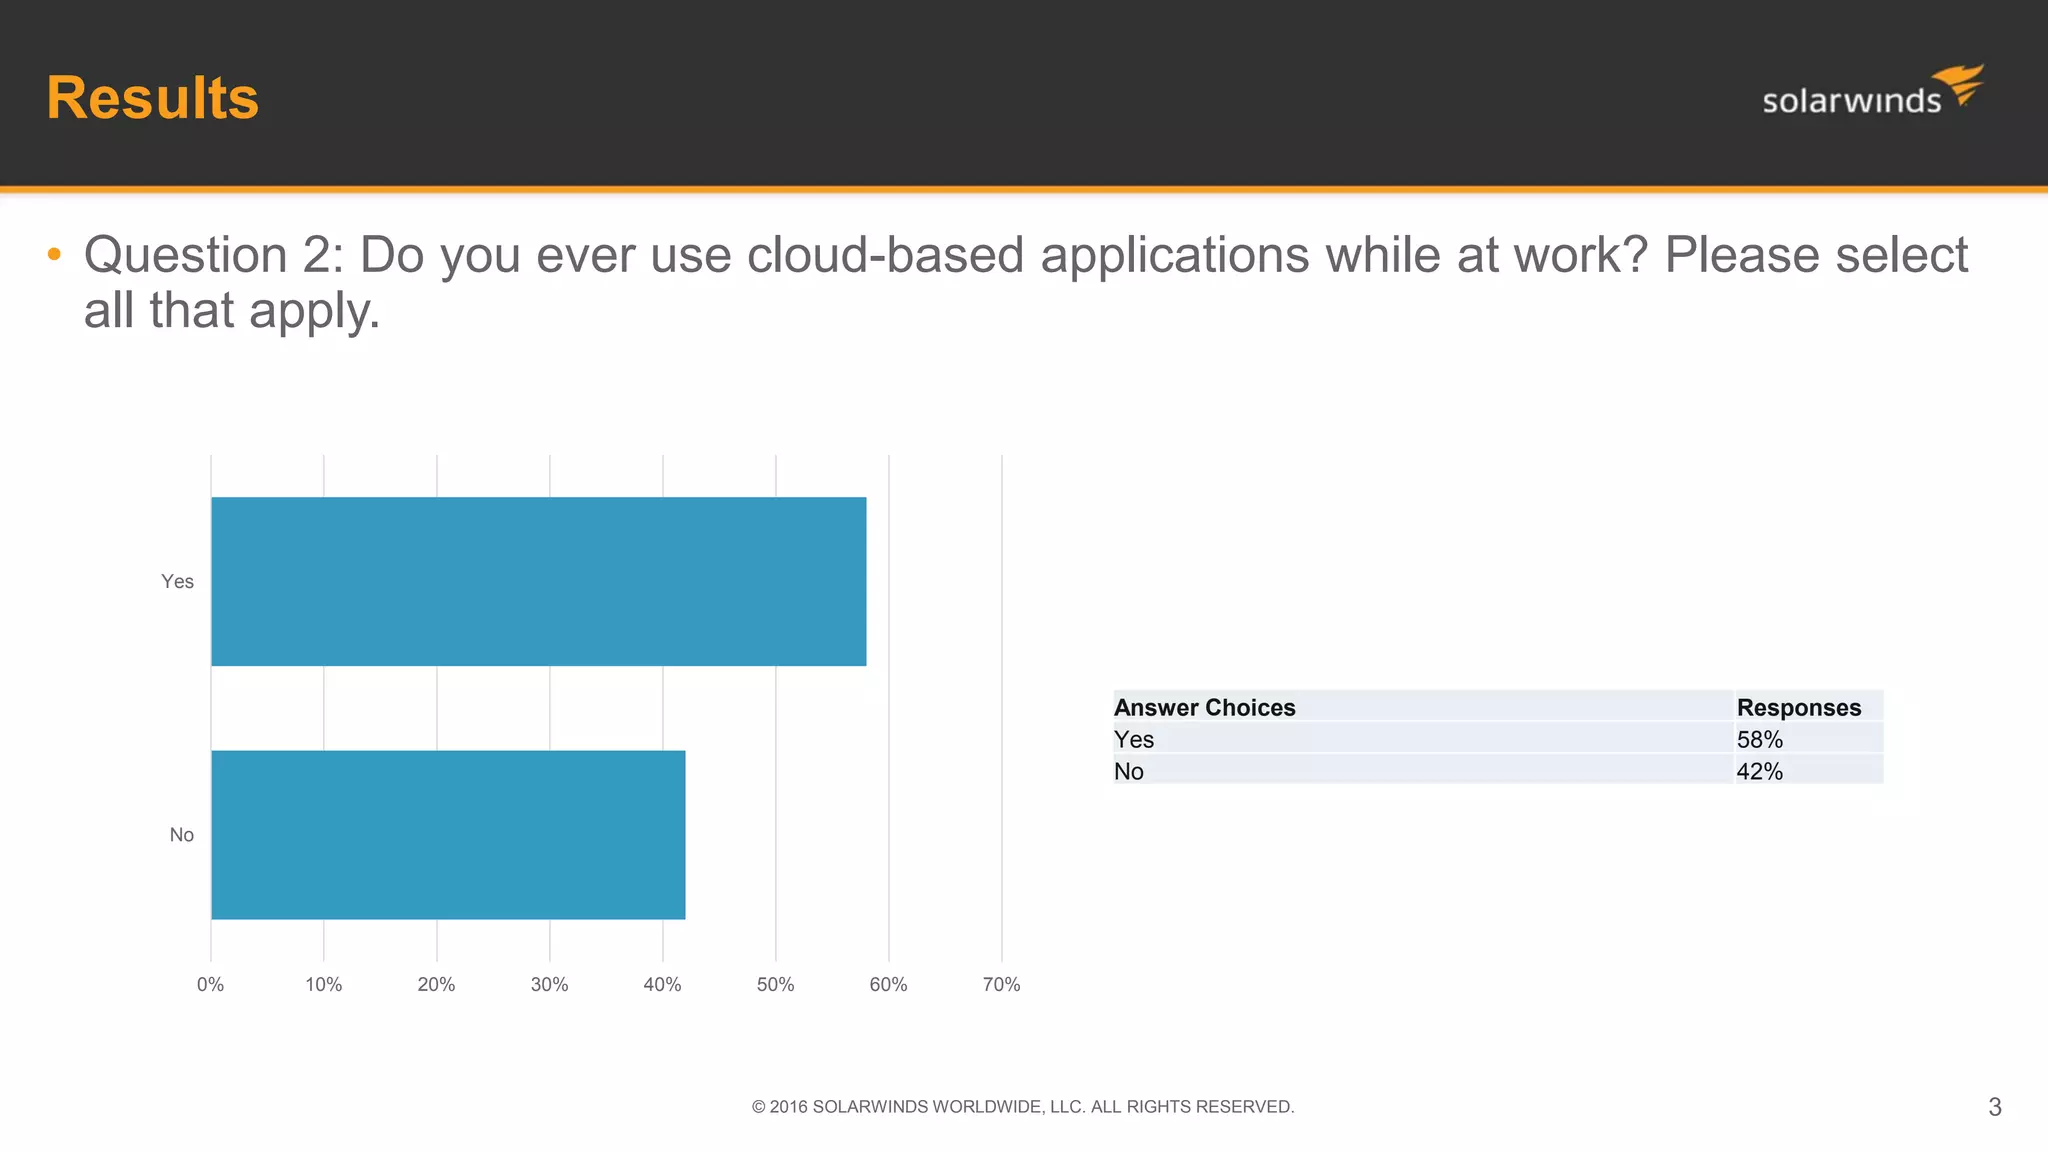Click the orange Results title
The height and width of the screenshot is (1152, 2048).
[x=153, y=98]
